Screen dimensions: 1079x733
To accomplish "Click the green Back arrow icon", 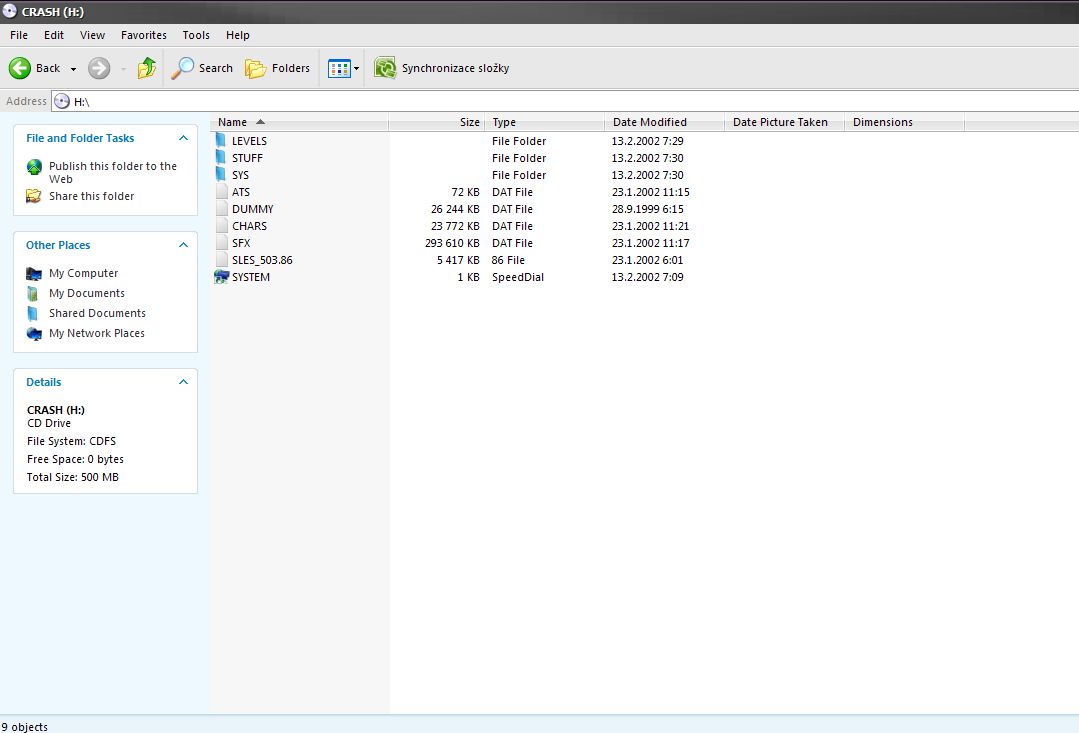I will tap(20, 68).
